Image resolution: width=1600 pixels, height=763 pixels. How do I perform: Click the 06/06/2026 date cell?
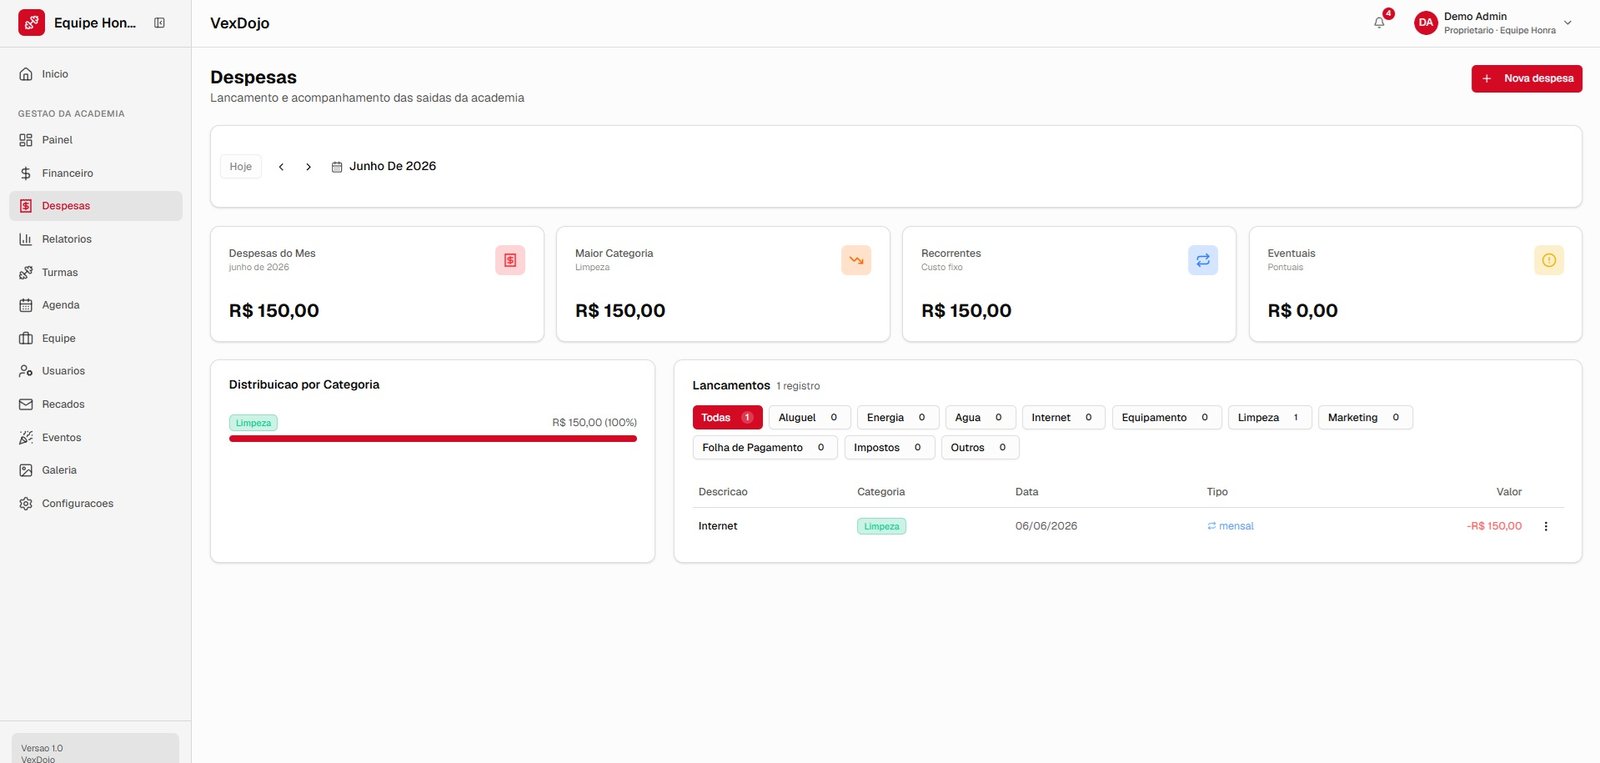pyautogui.click(x=1046, y=526)
